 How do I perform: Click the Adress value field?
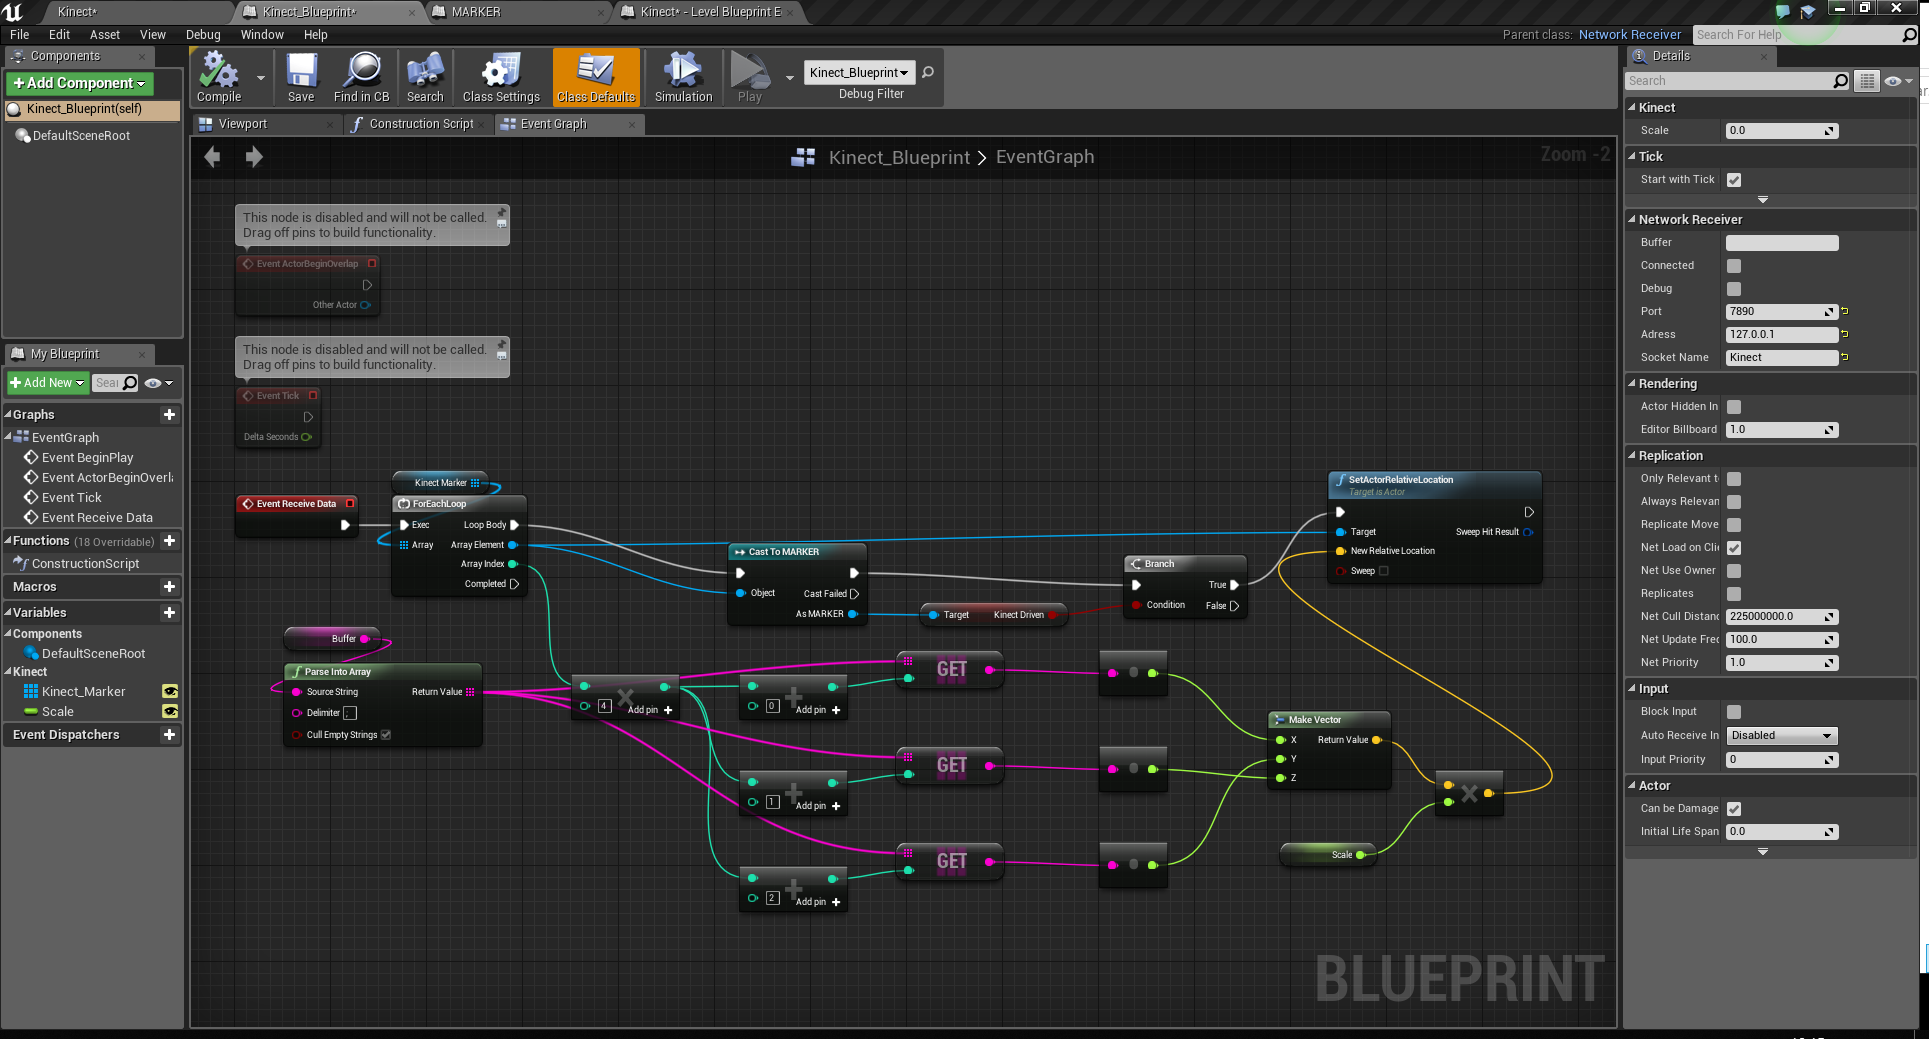pyautogui.click(x=1781, y=335)
